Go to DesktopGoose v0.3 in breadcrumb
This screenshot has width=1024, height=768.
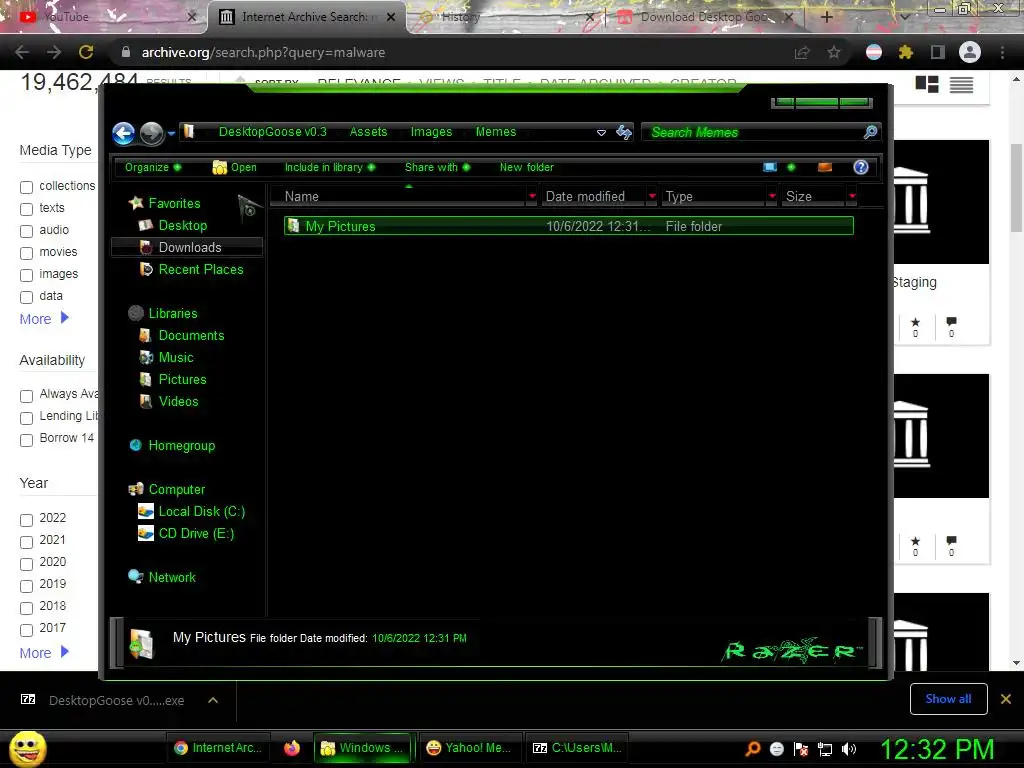(272, 132)
